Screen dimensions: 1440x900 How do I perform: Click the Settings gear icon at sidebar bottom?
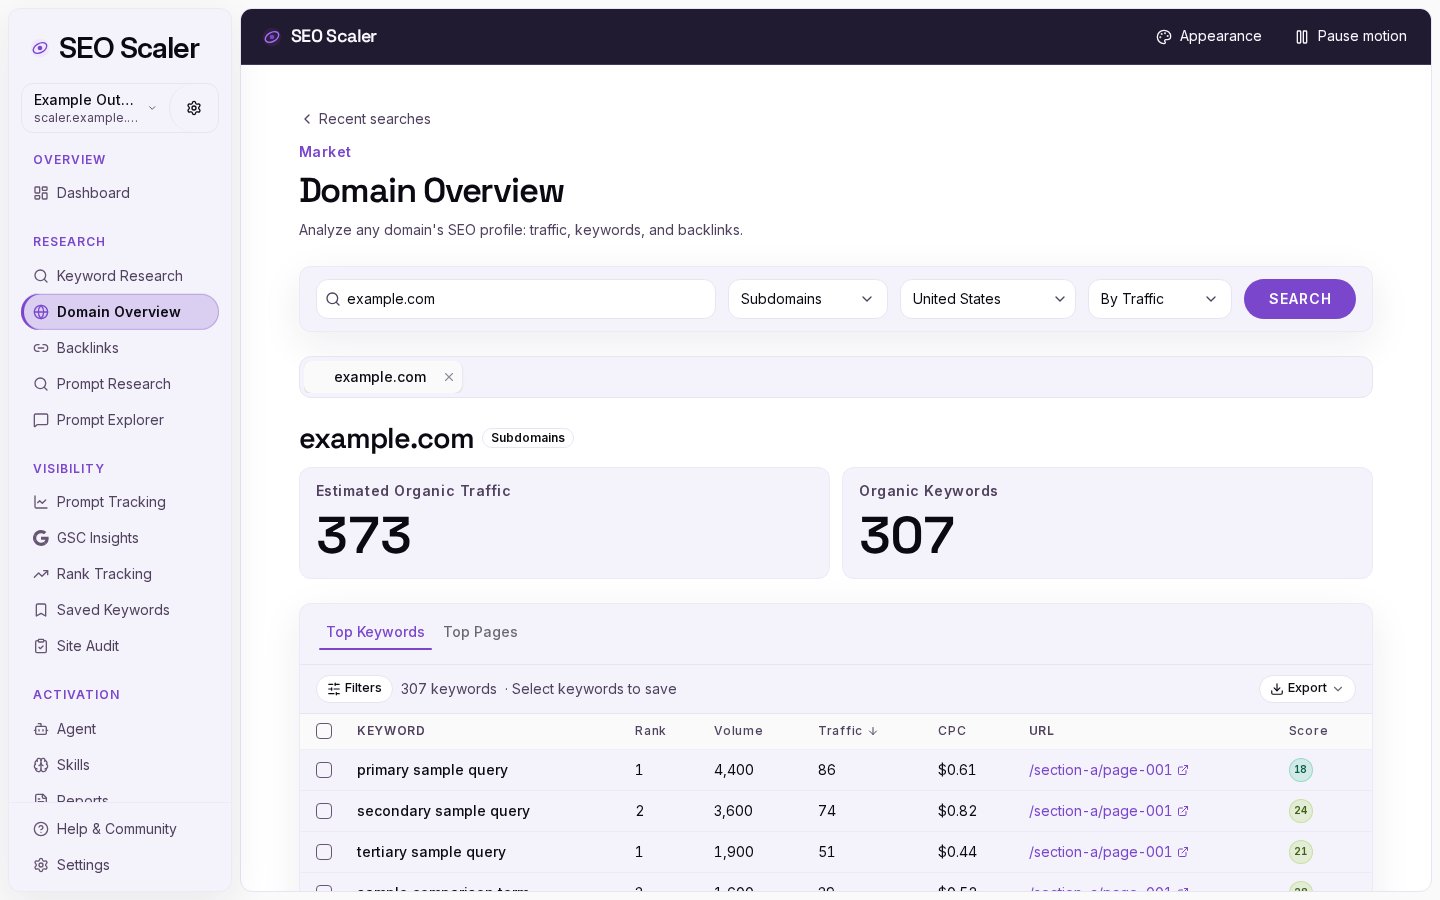(41, 865)
